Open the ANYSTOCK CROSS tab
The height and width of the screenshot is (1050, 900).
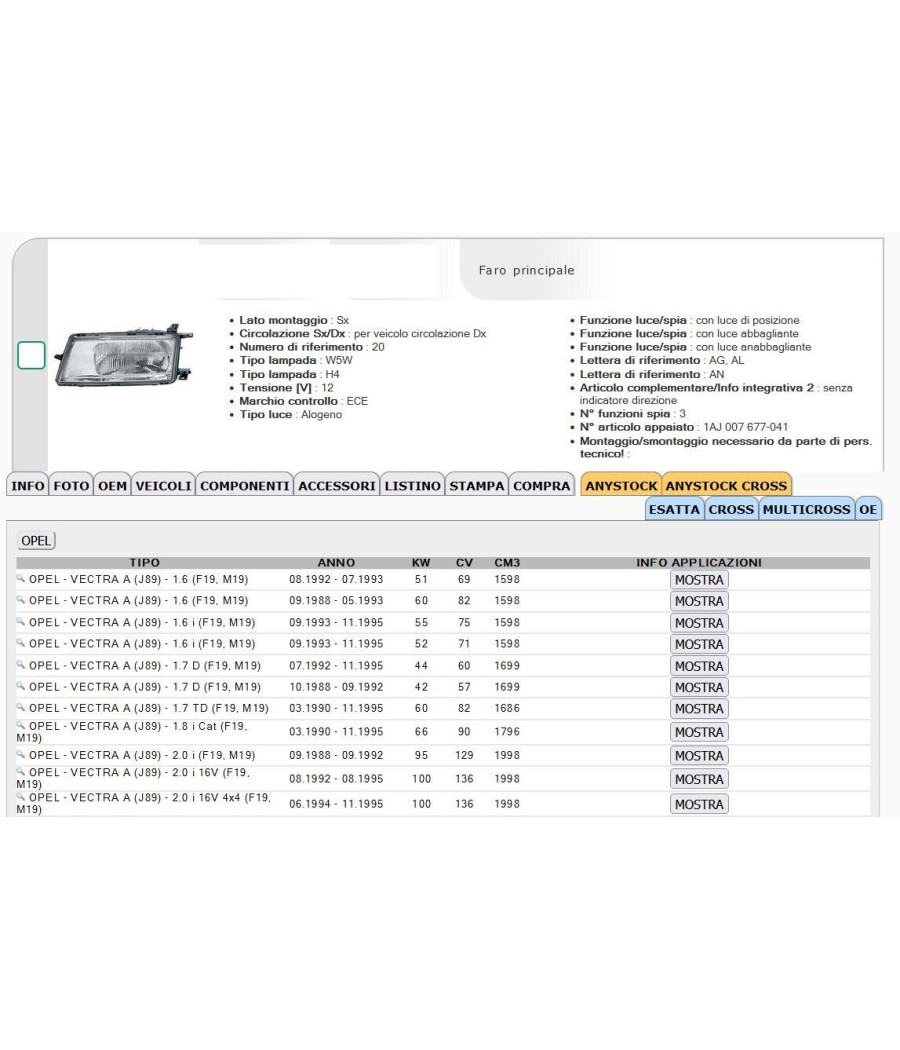pyautogui.click(x=726, y=485)
